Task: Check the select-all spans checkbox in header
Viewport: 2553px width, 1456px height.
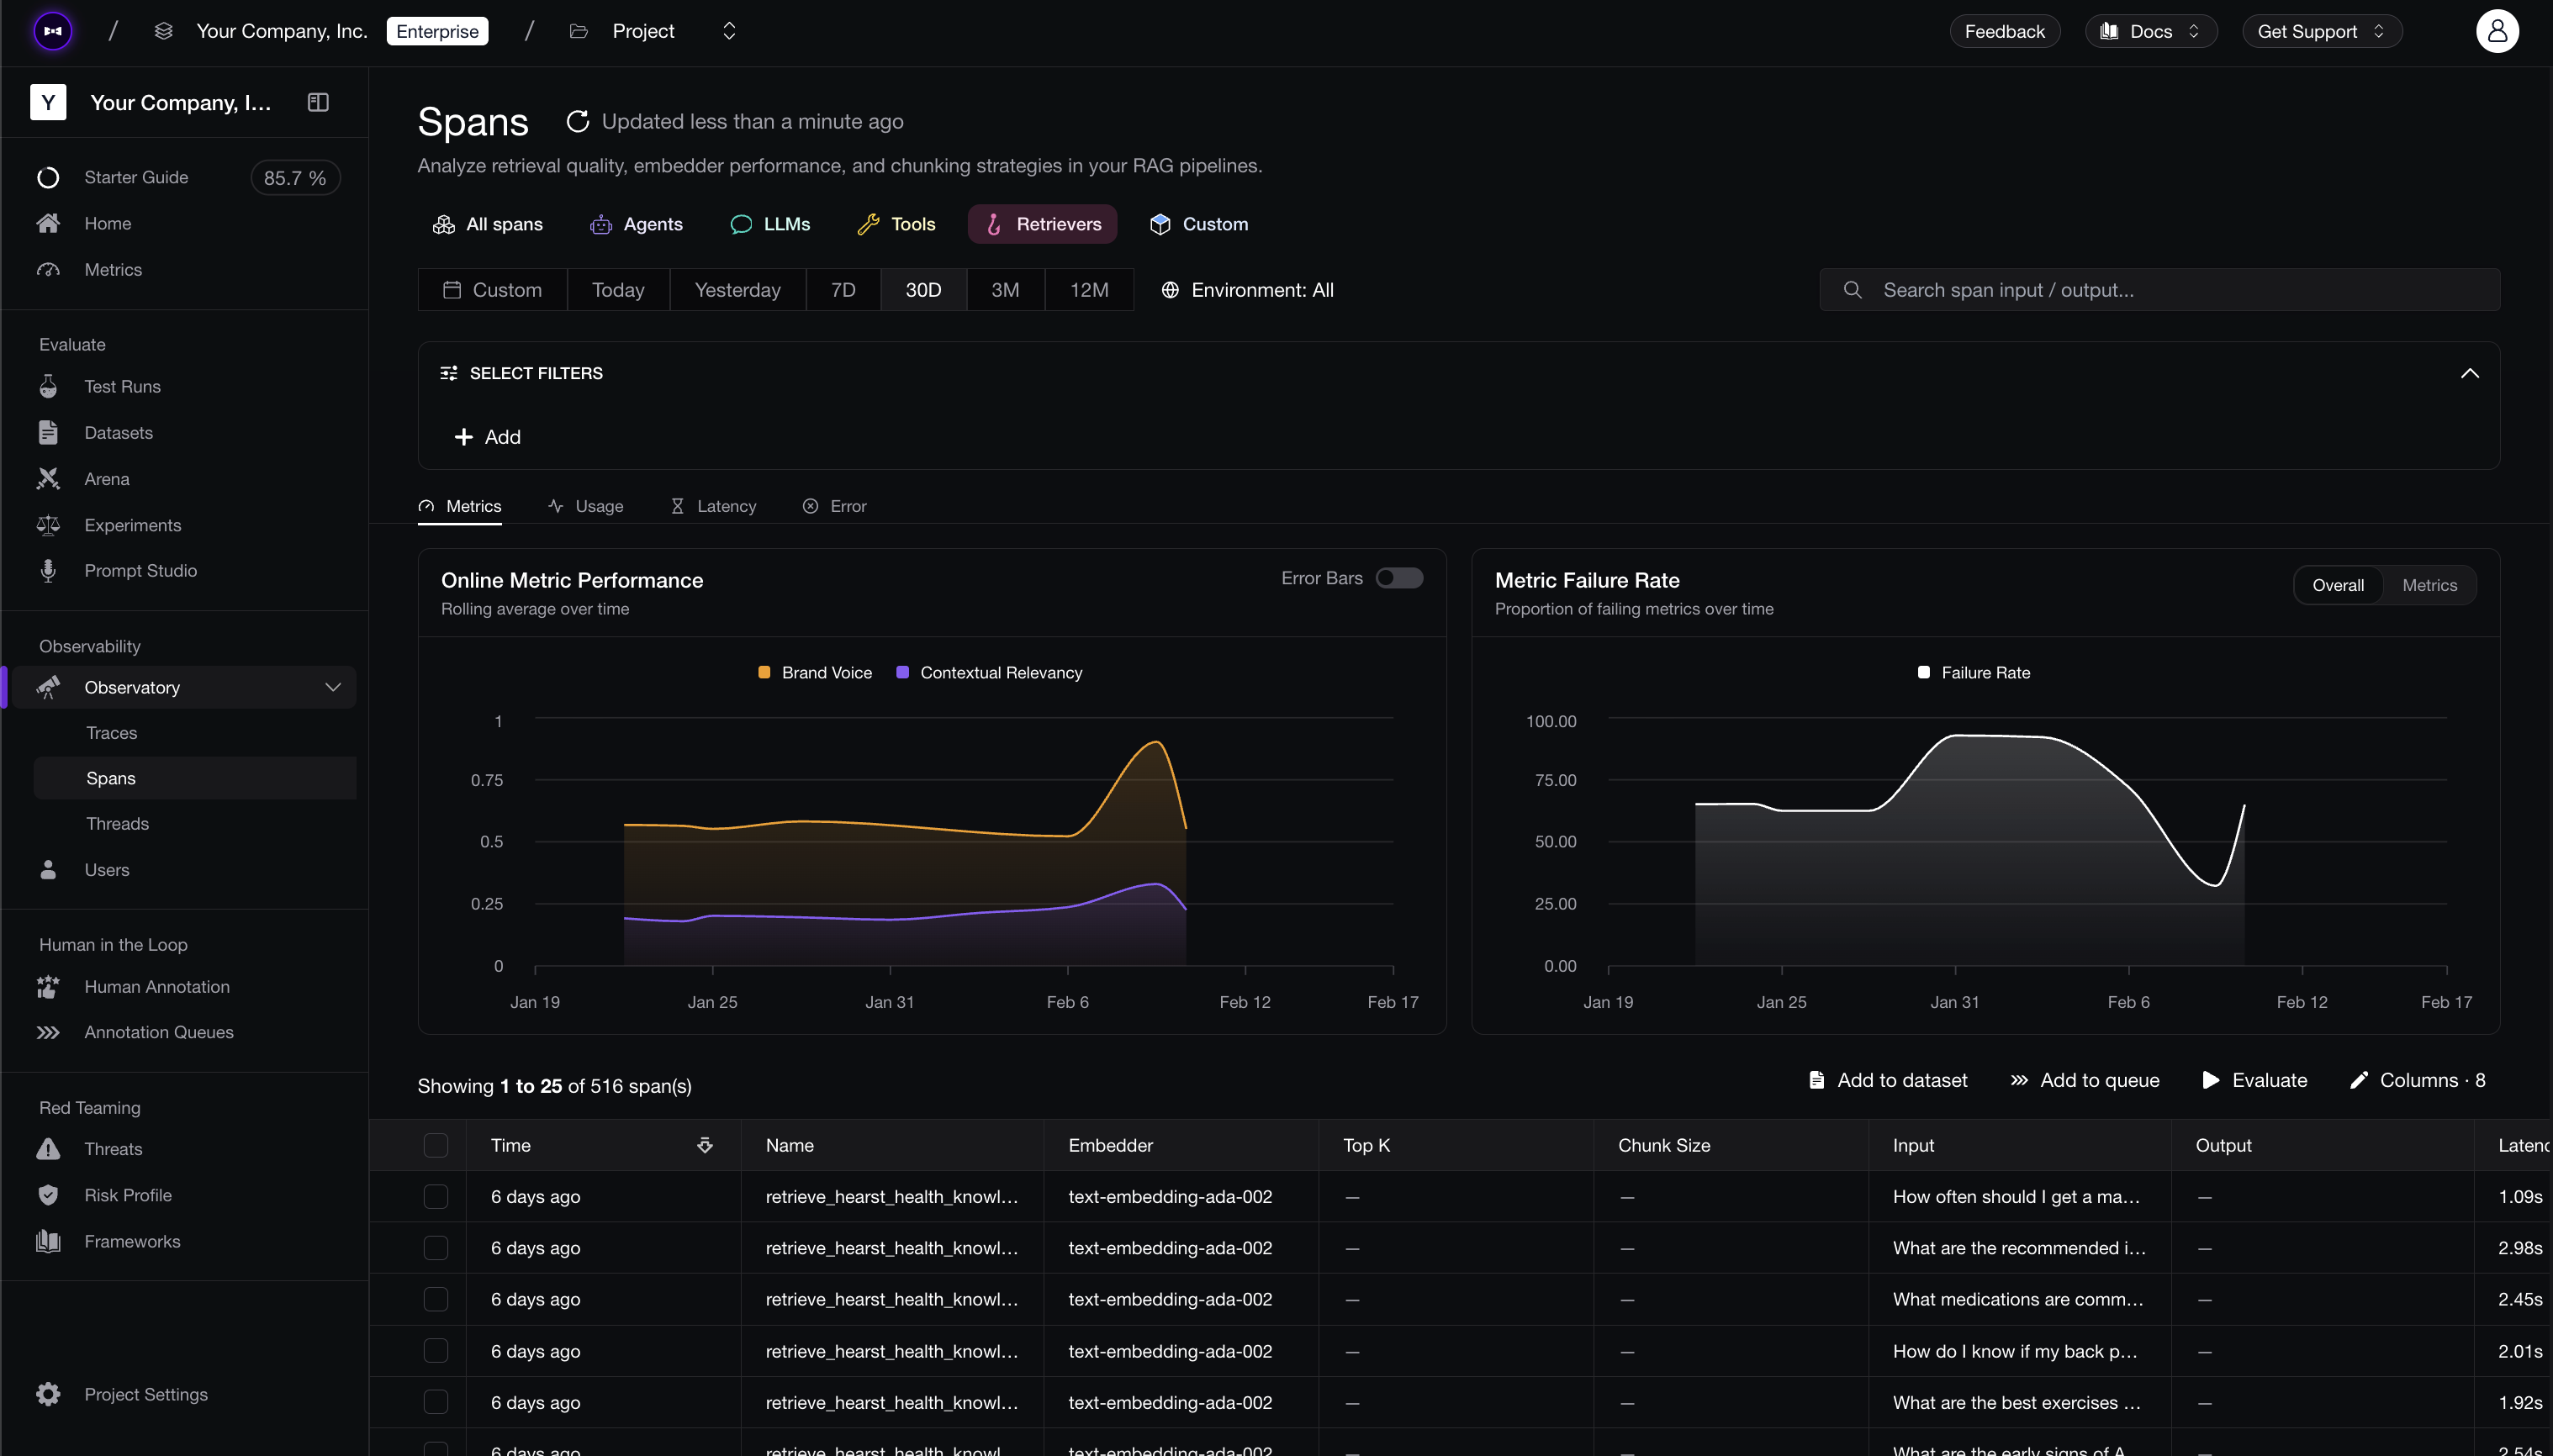Action: [436, 1145]
